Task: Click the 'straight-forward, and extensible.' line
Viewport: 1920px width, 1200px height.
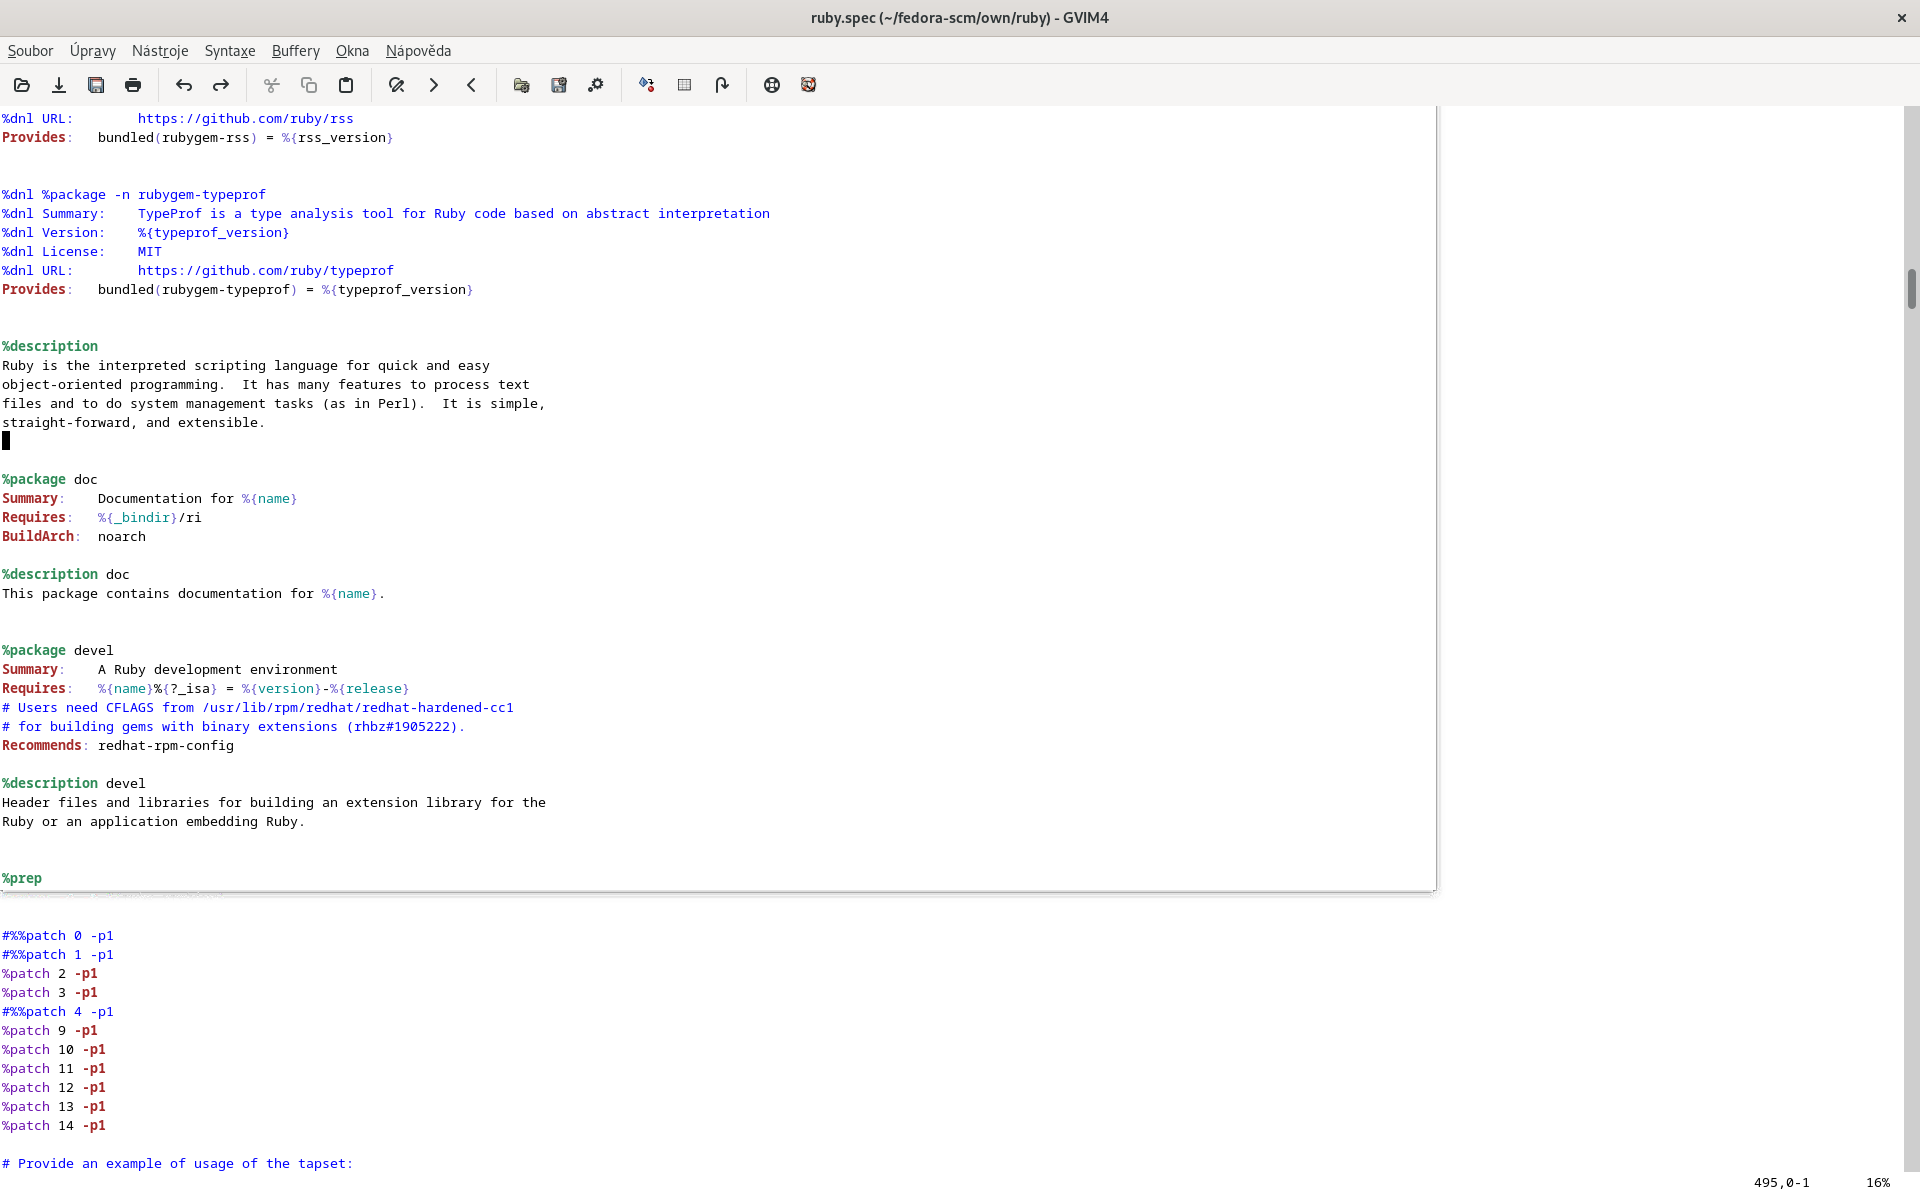Action: pyautogui.click(x=134, y=422)
